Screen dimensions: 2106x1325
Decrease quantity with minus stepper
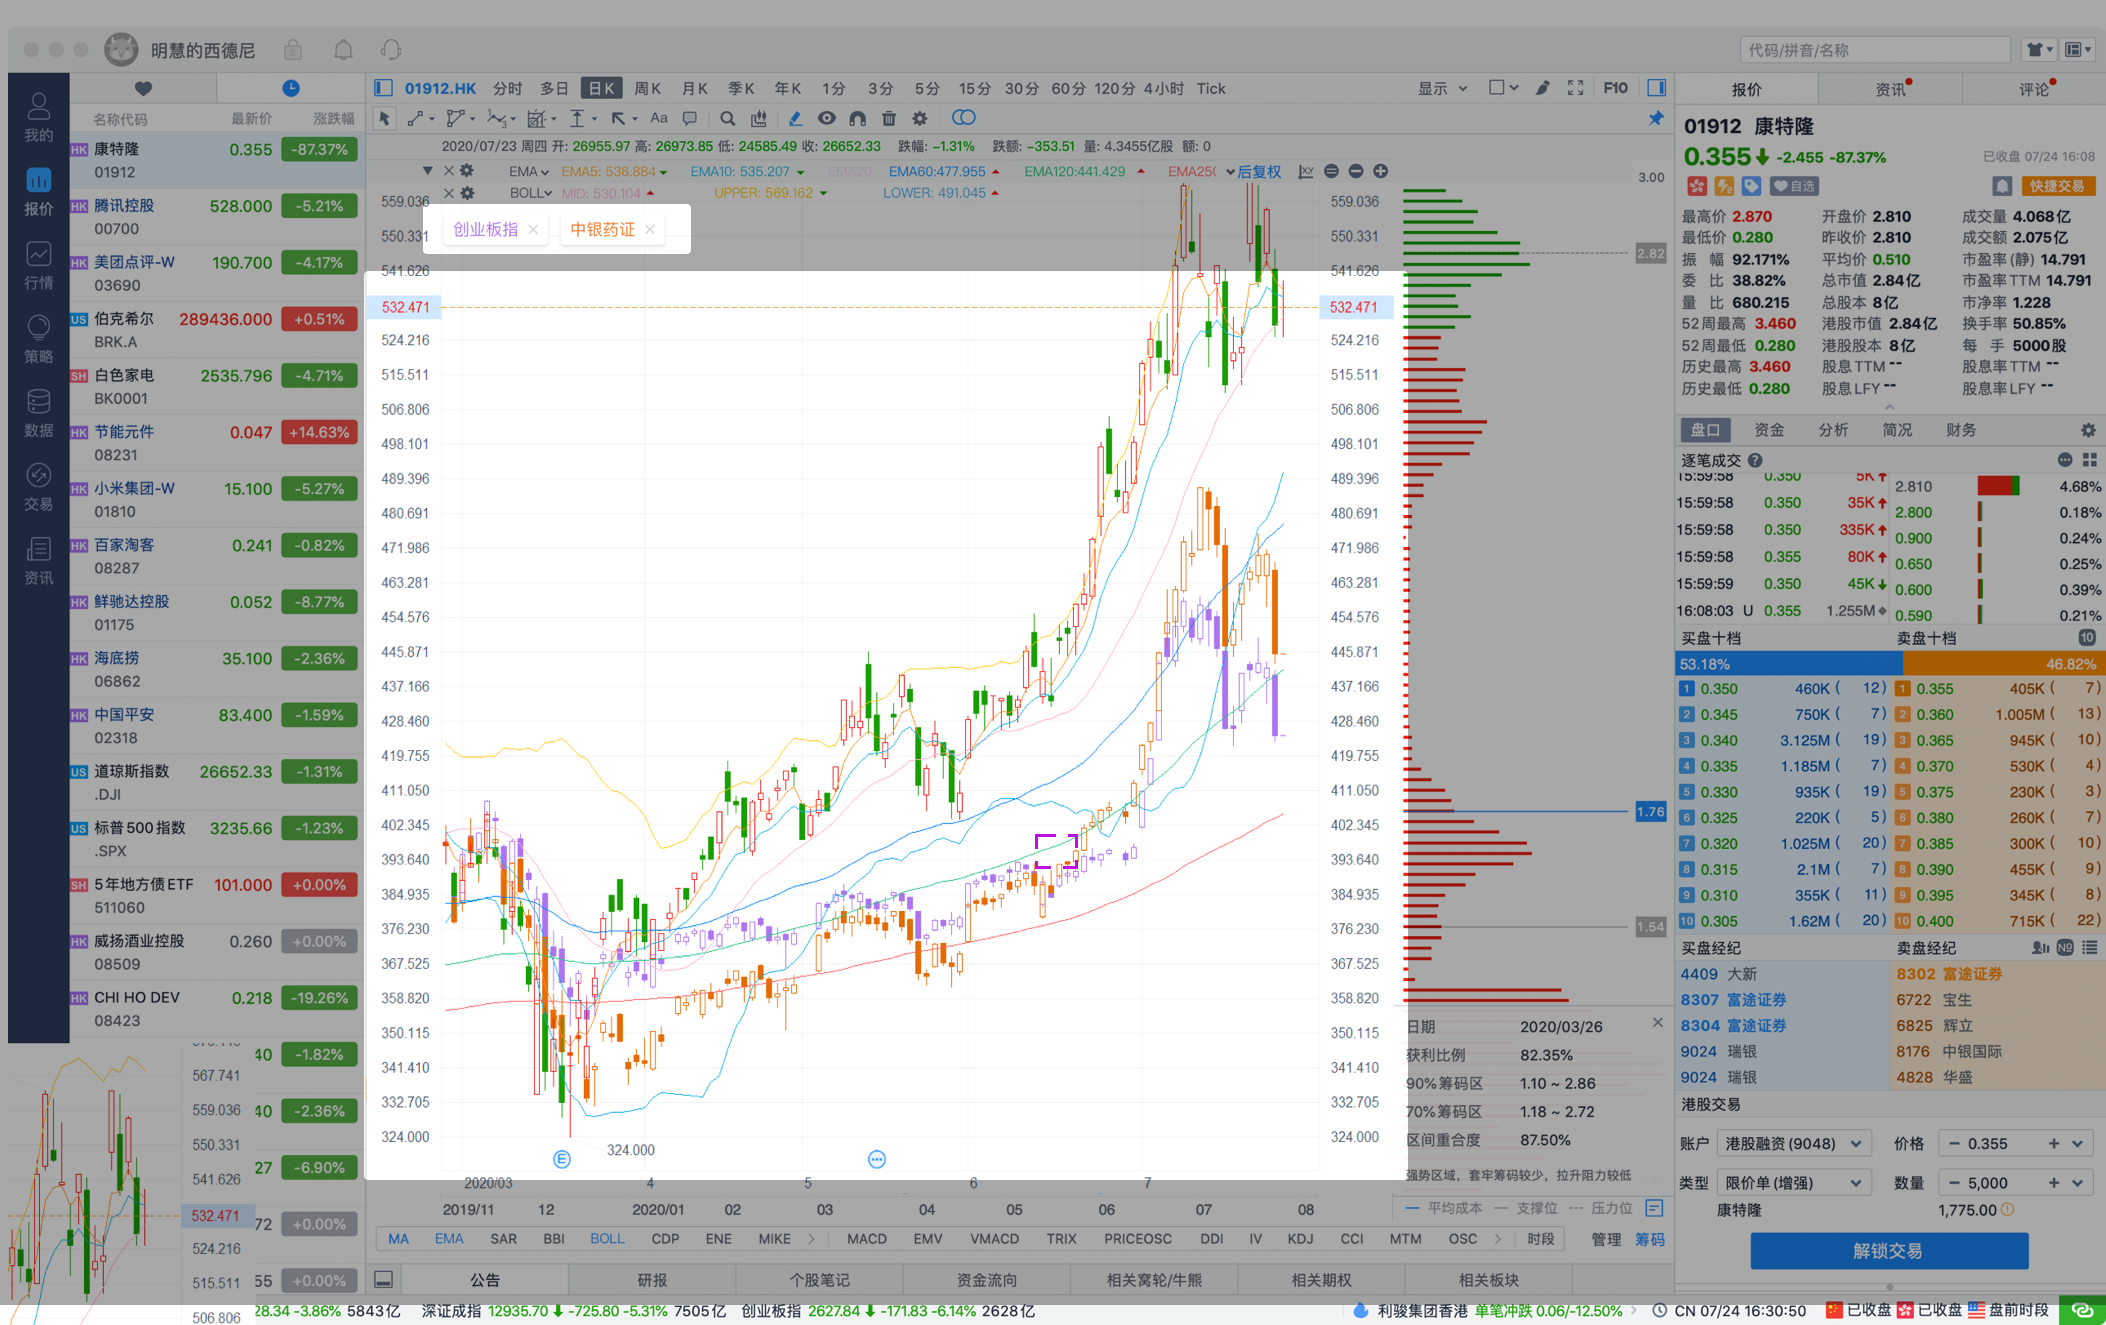coord(1953,1182)
